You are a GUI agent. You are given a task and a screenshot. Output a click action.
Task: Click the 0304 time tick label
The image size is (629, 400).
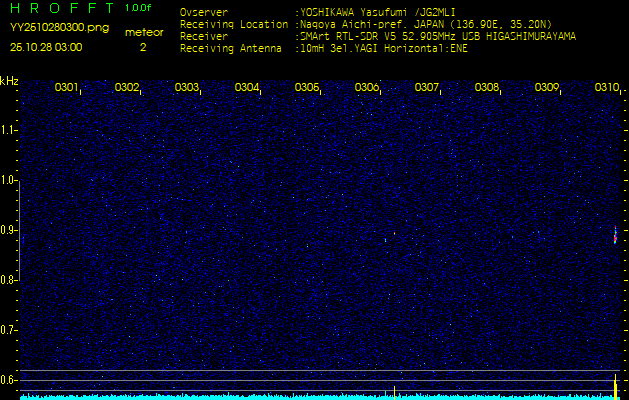247,88
